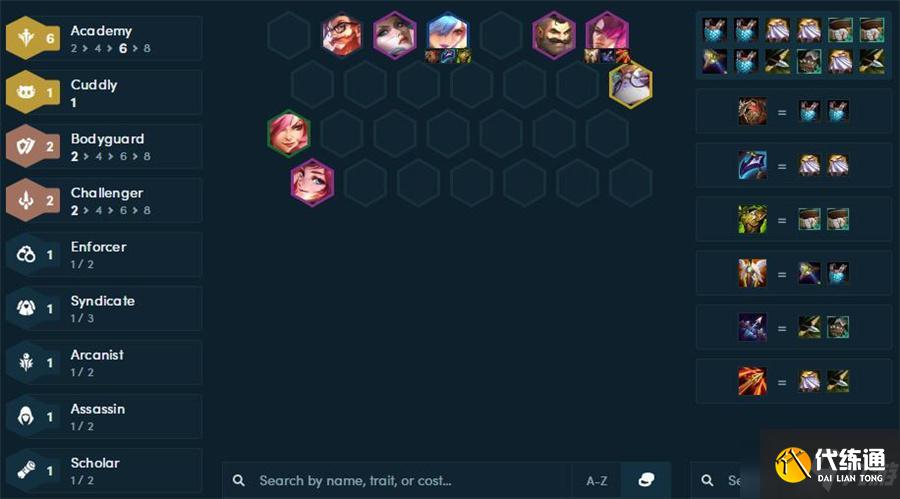This screenshot has width=900, height=499.
Task: Select the Academy trait hexagon icon
Action: click(26, 38)
